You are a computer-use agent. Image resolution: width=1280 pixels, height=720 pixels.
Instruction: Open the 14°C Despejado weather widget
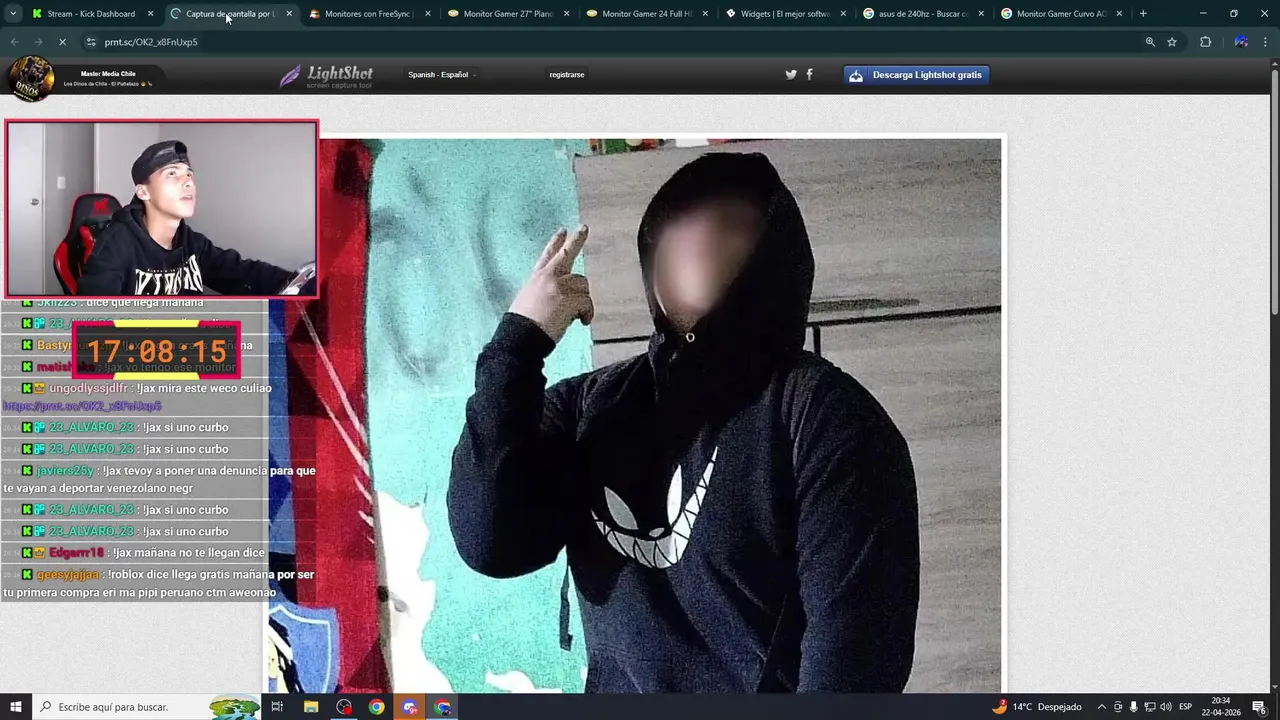(x=1037, y=707)
